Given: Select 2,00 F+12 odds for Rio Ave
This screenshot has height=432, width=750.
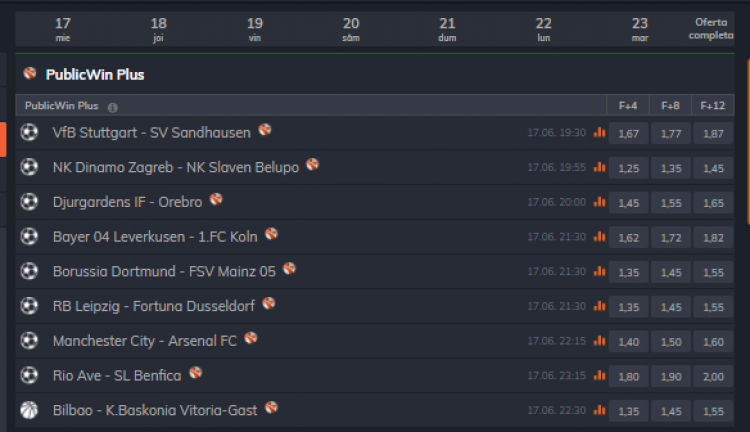Looking at the screenshot, I should (x=713, y=376).
